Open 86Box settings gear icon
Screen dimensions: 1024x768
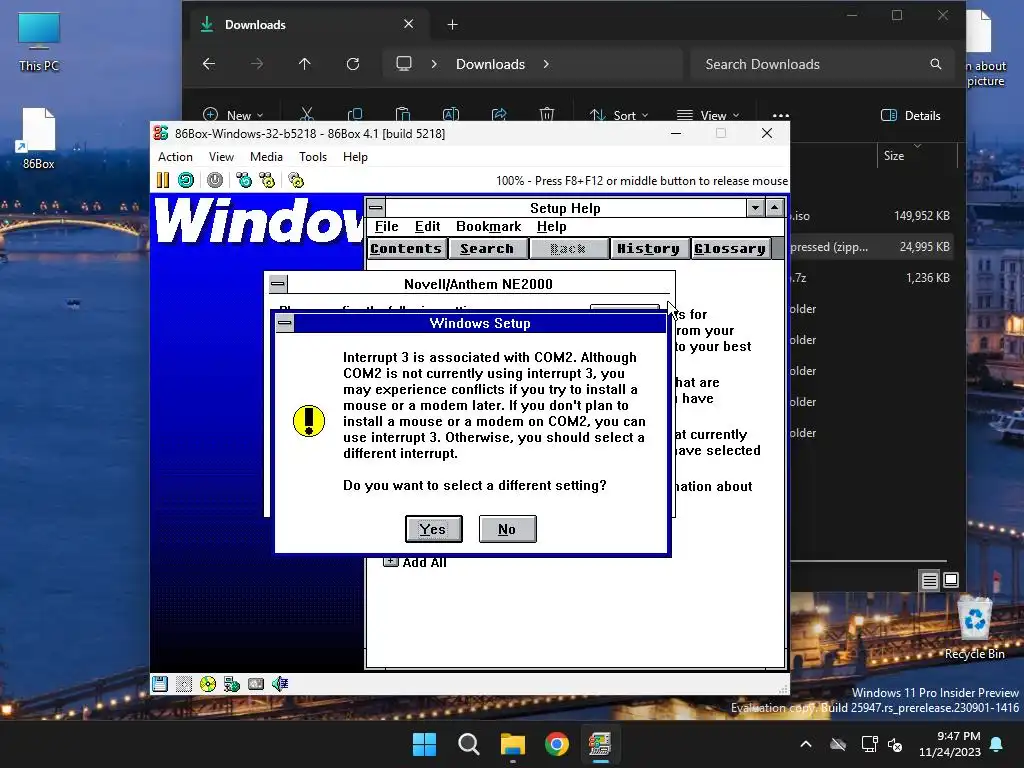pos(296,180)
